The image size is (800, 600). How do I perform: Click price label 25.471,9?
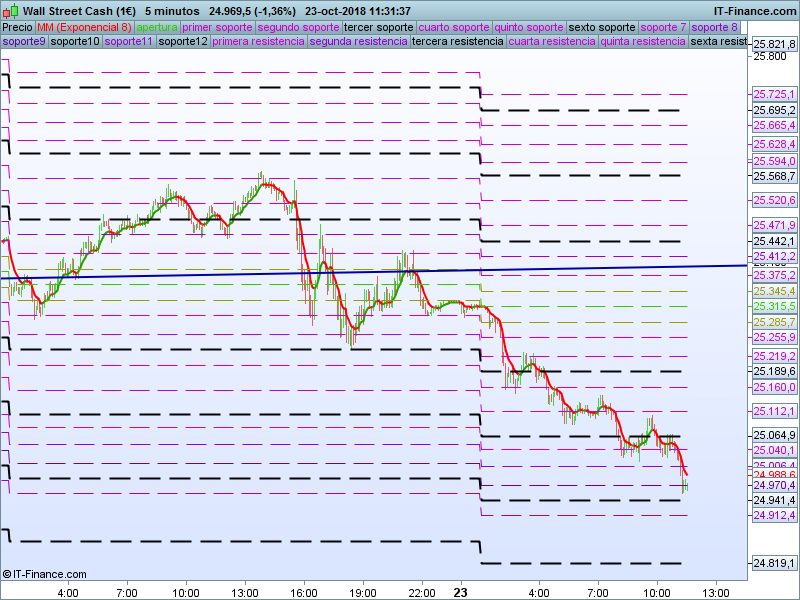[774, 225]
